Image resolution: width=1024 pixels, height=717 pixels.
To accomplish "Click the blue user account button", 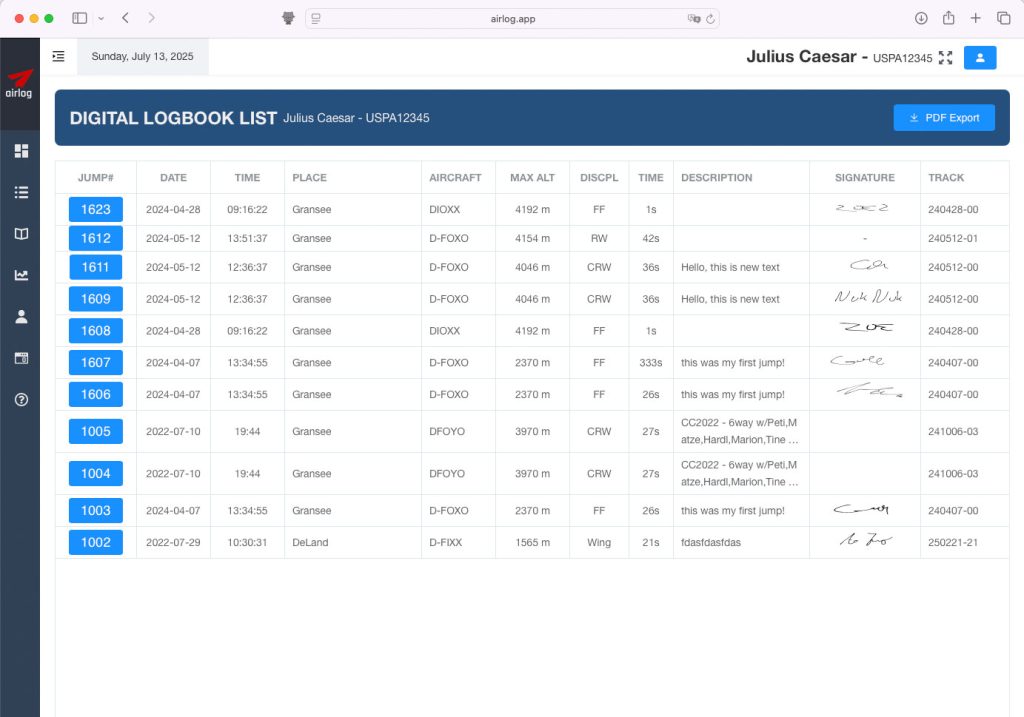I will click(x=979, y=58).
